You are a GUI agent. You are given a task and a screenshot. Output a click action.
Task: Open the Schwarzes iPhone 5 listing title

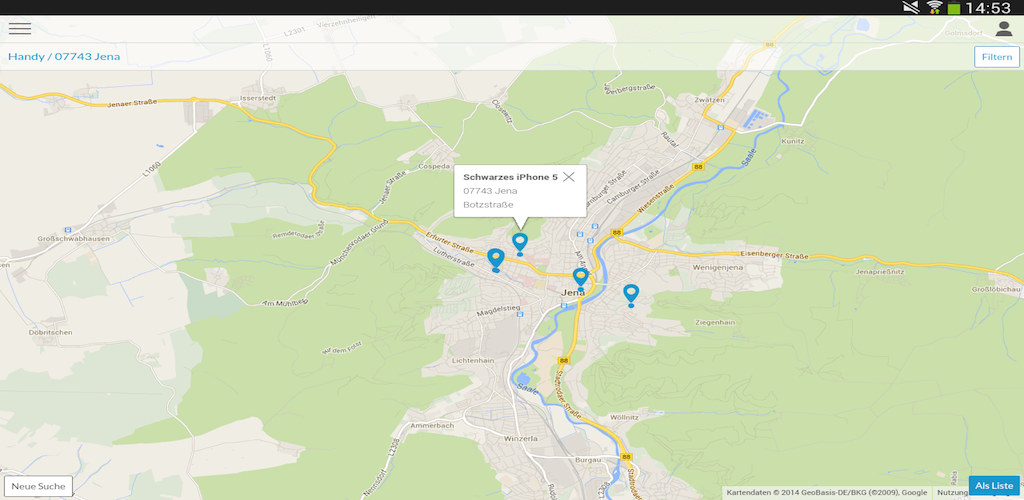[510, 177]
